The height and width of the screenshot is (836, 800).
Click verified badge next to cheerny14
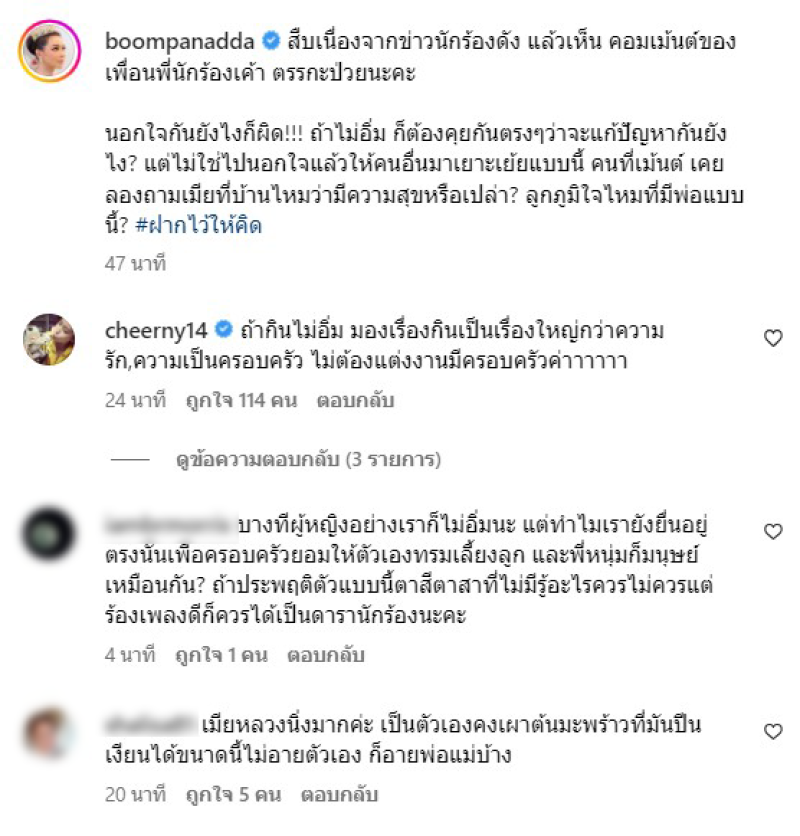pos(223,329)
